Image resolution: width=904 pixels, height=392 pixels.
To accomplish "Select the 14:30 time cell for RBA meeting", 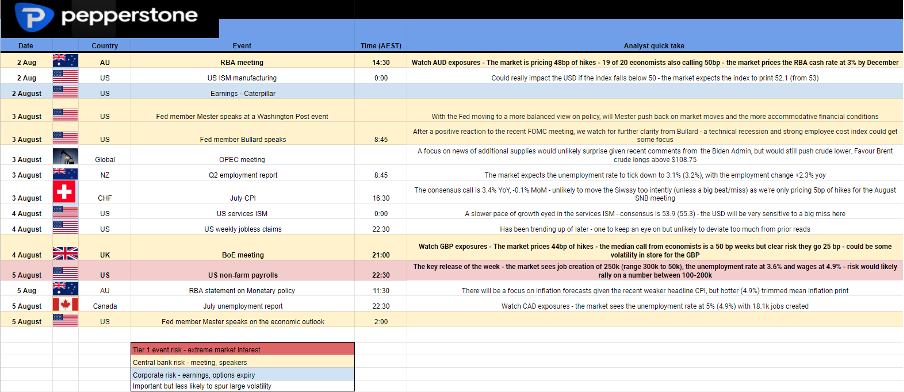I will click(x=381, y=61).
